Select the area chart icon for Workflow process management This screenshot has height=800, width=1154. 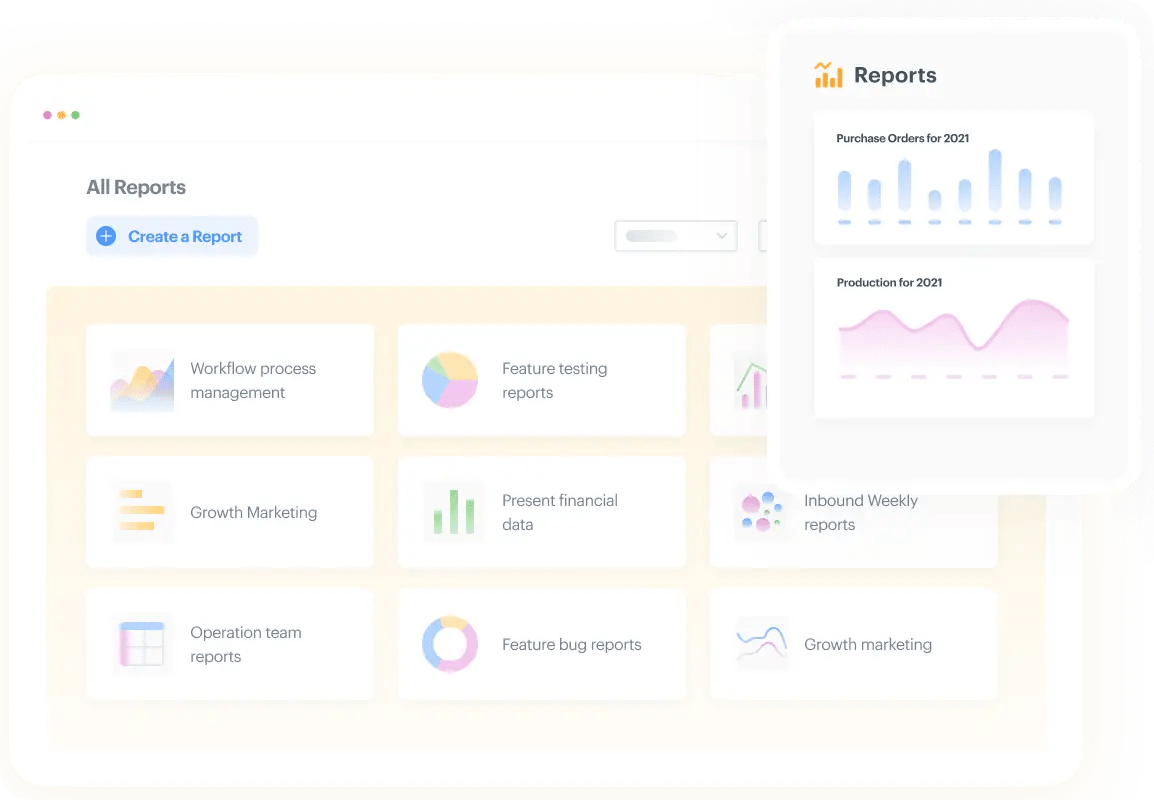[141, 381]
